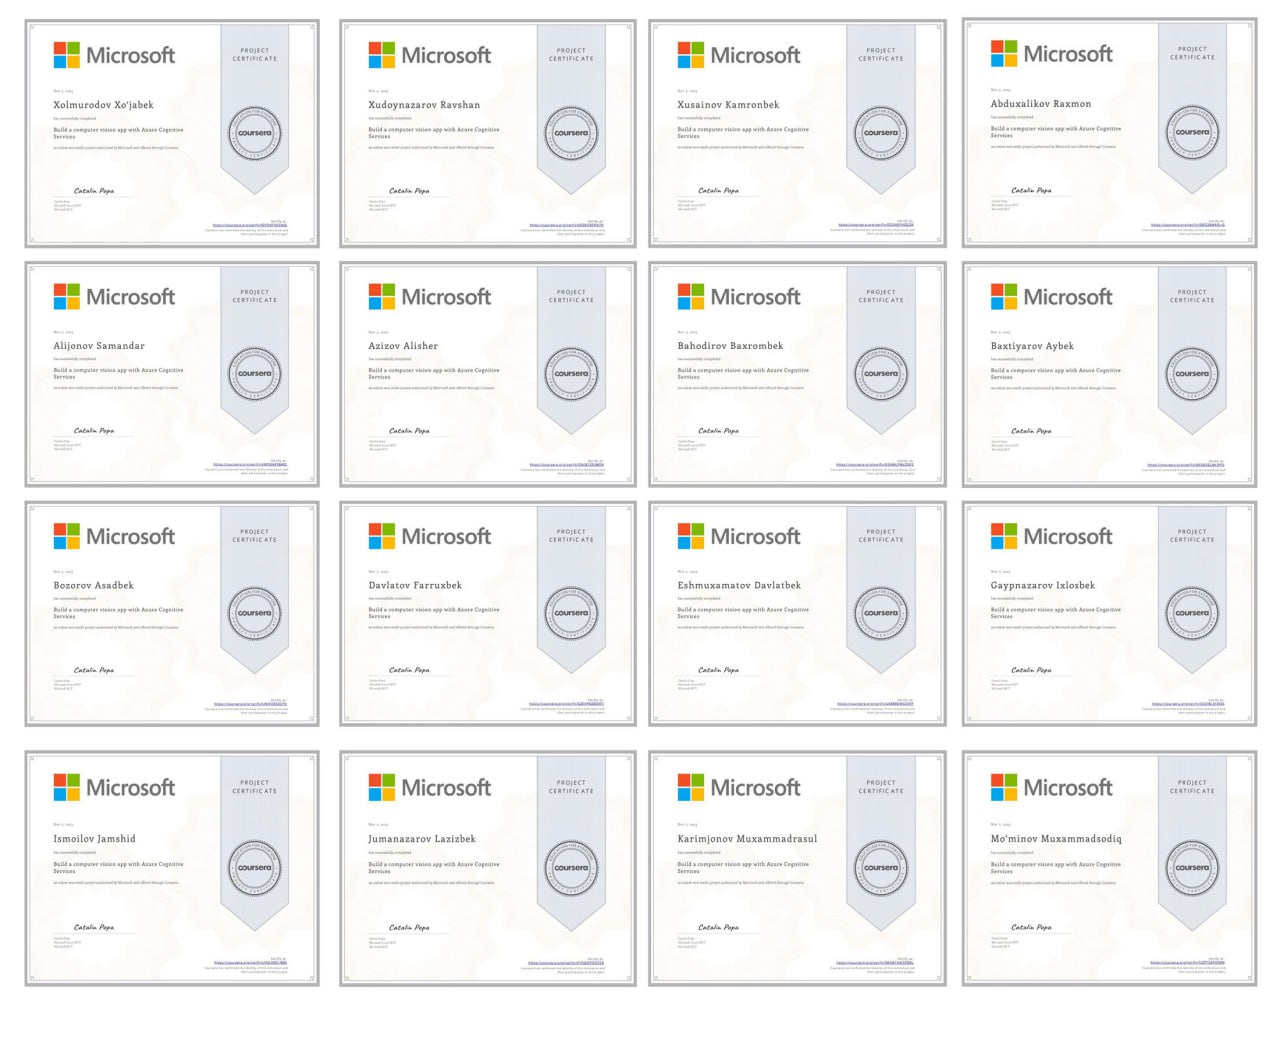Click Coursera seal on Xusainov Kamronbek certificate

881,133
